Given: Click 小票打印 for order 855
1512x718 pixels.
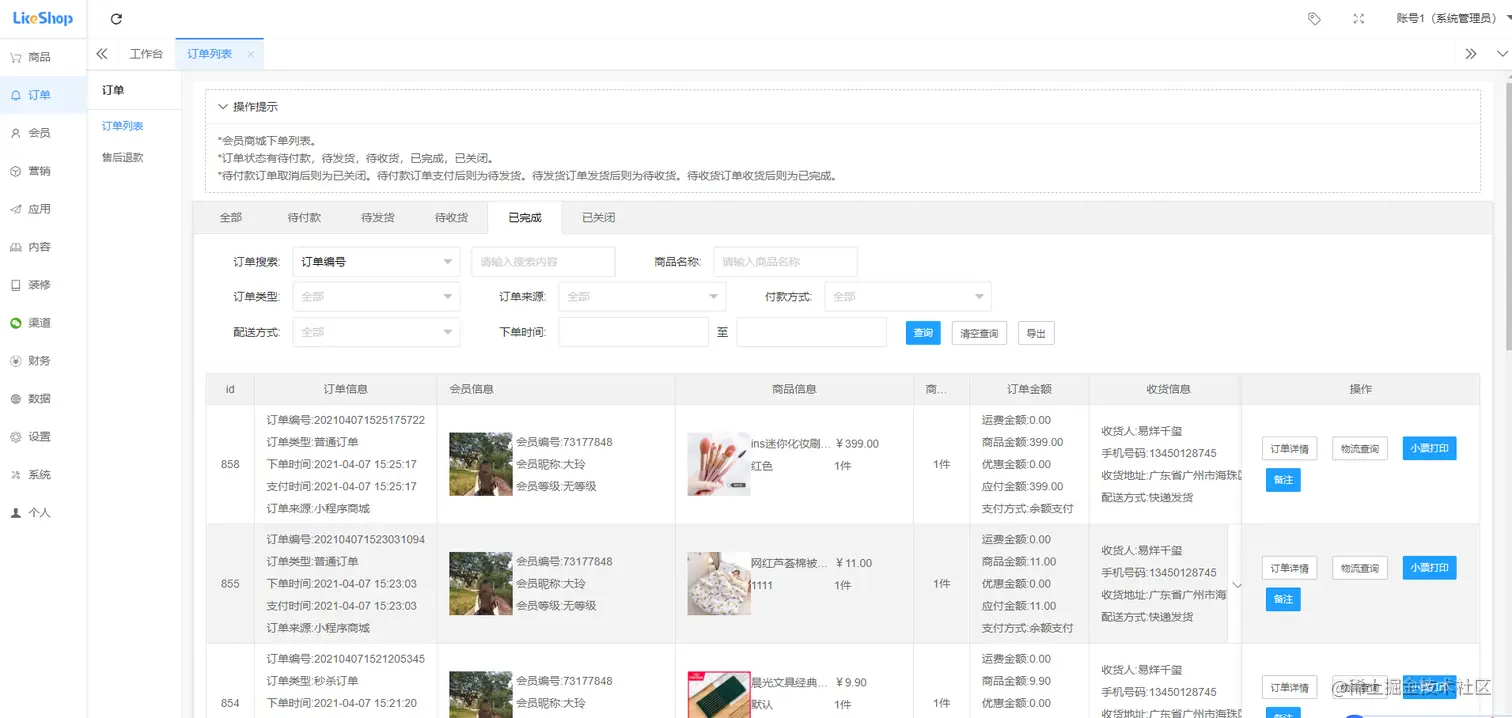Looking at the screenshot, I should 1429,568.
